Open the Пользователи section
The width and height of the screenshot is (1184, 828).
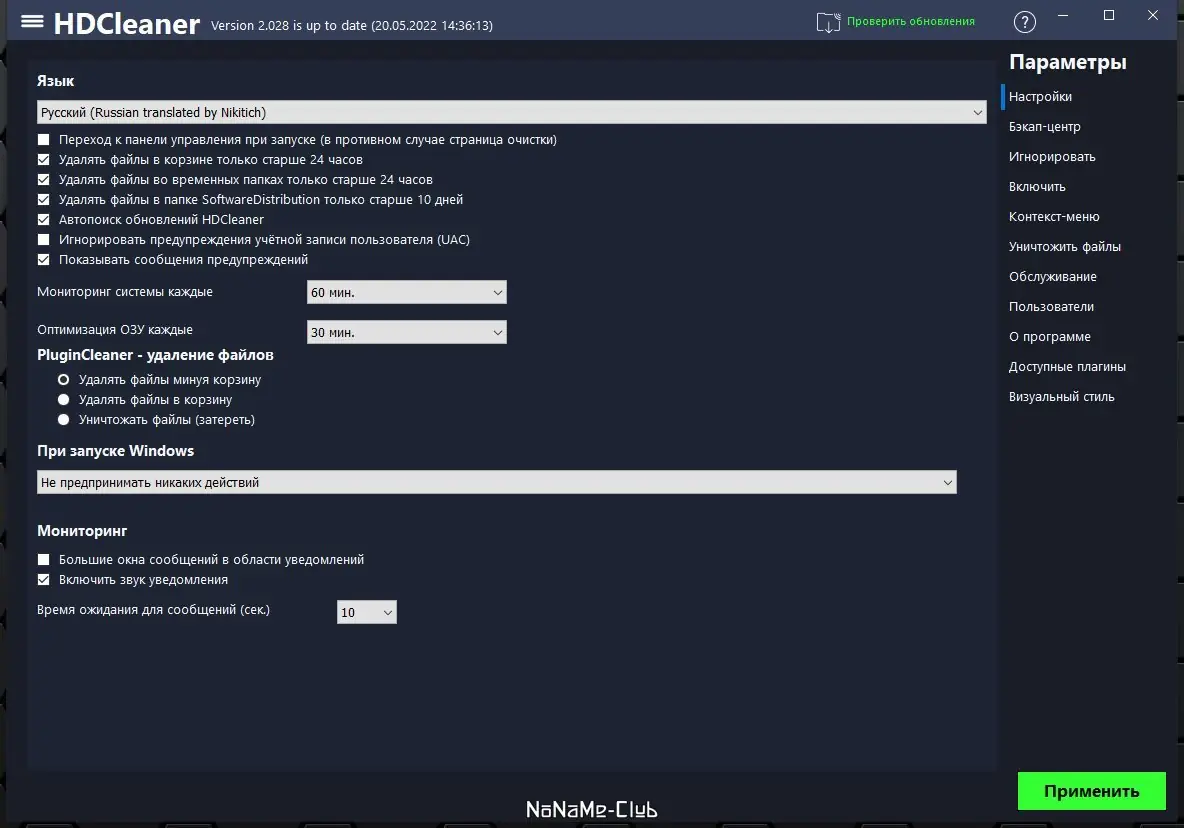(x=1051, y=306)
